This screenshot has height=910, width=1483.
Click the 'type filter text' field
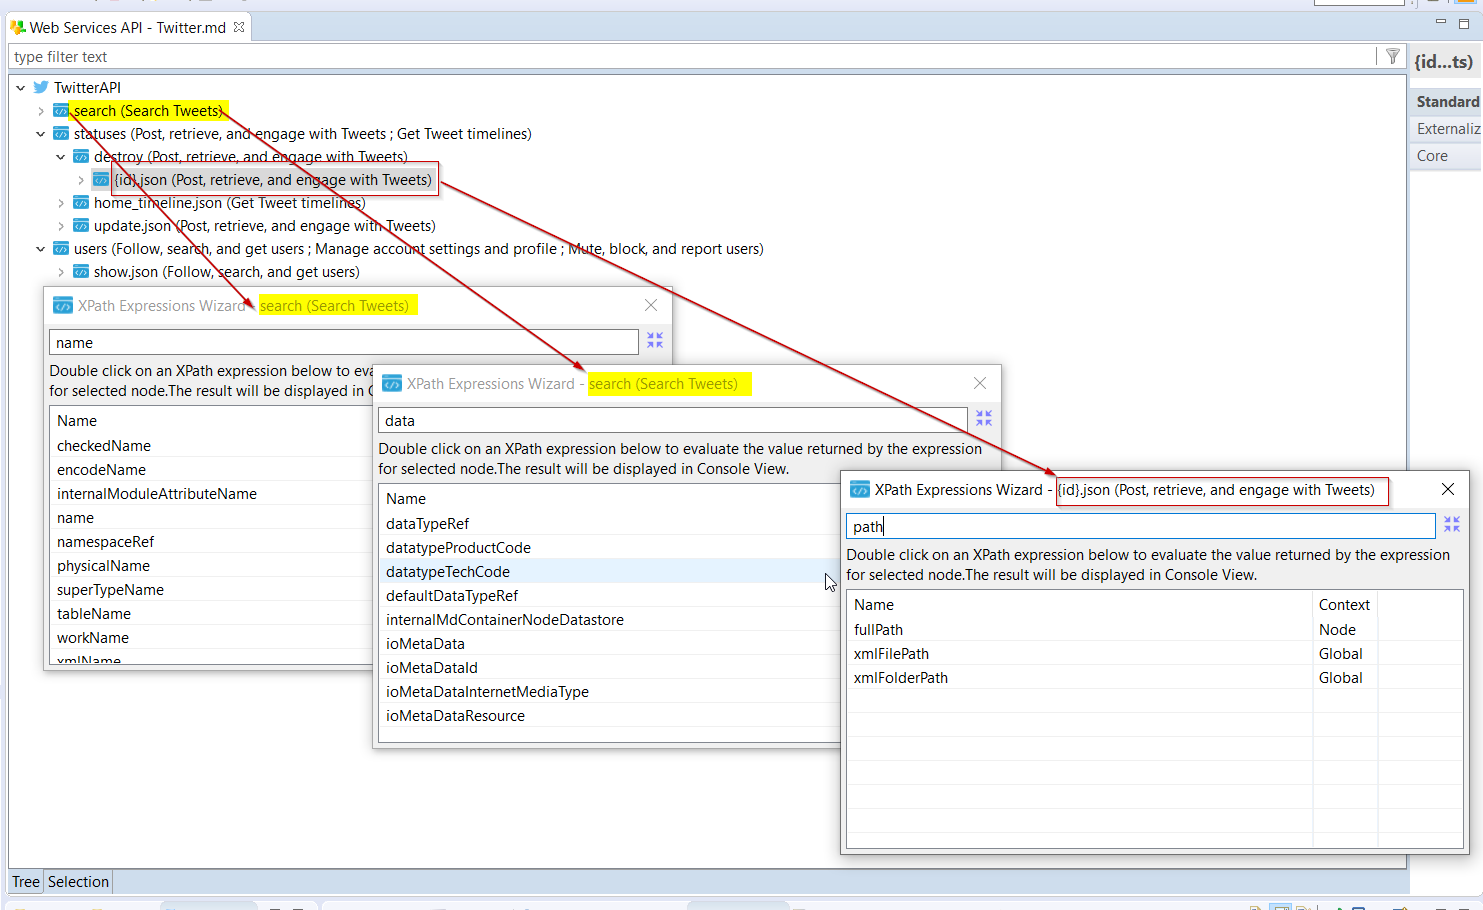point(692,57)
